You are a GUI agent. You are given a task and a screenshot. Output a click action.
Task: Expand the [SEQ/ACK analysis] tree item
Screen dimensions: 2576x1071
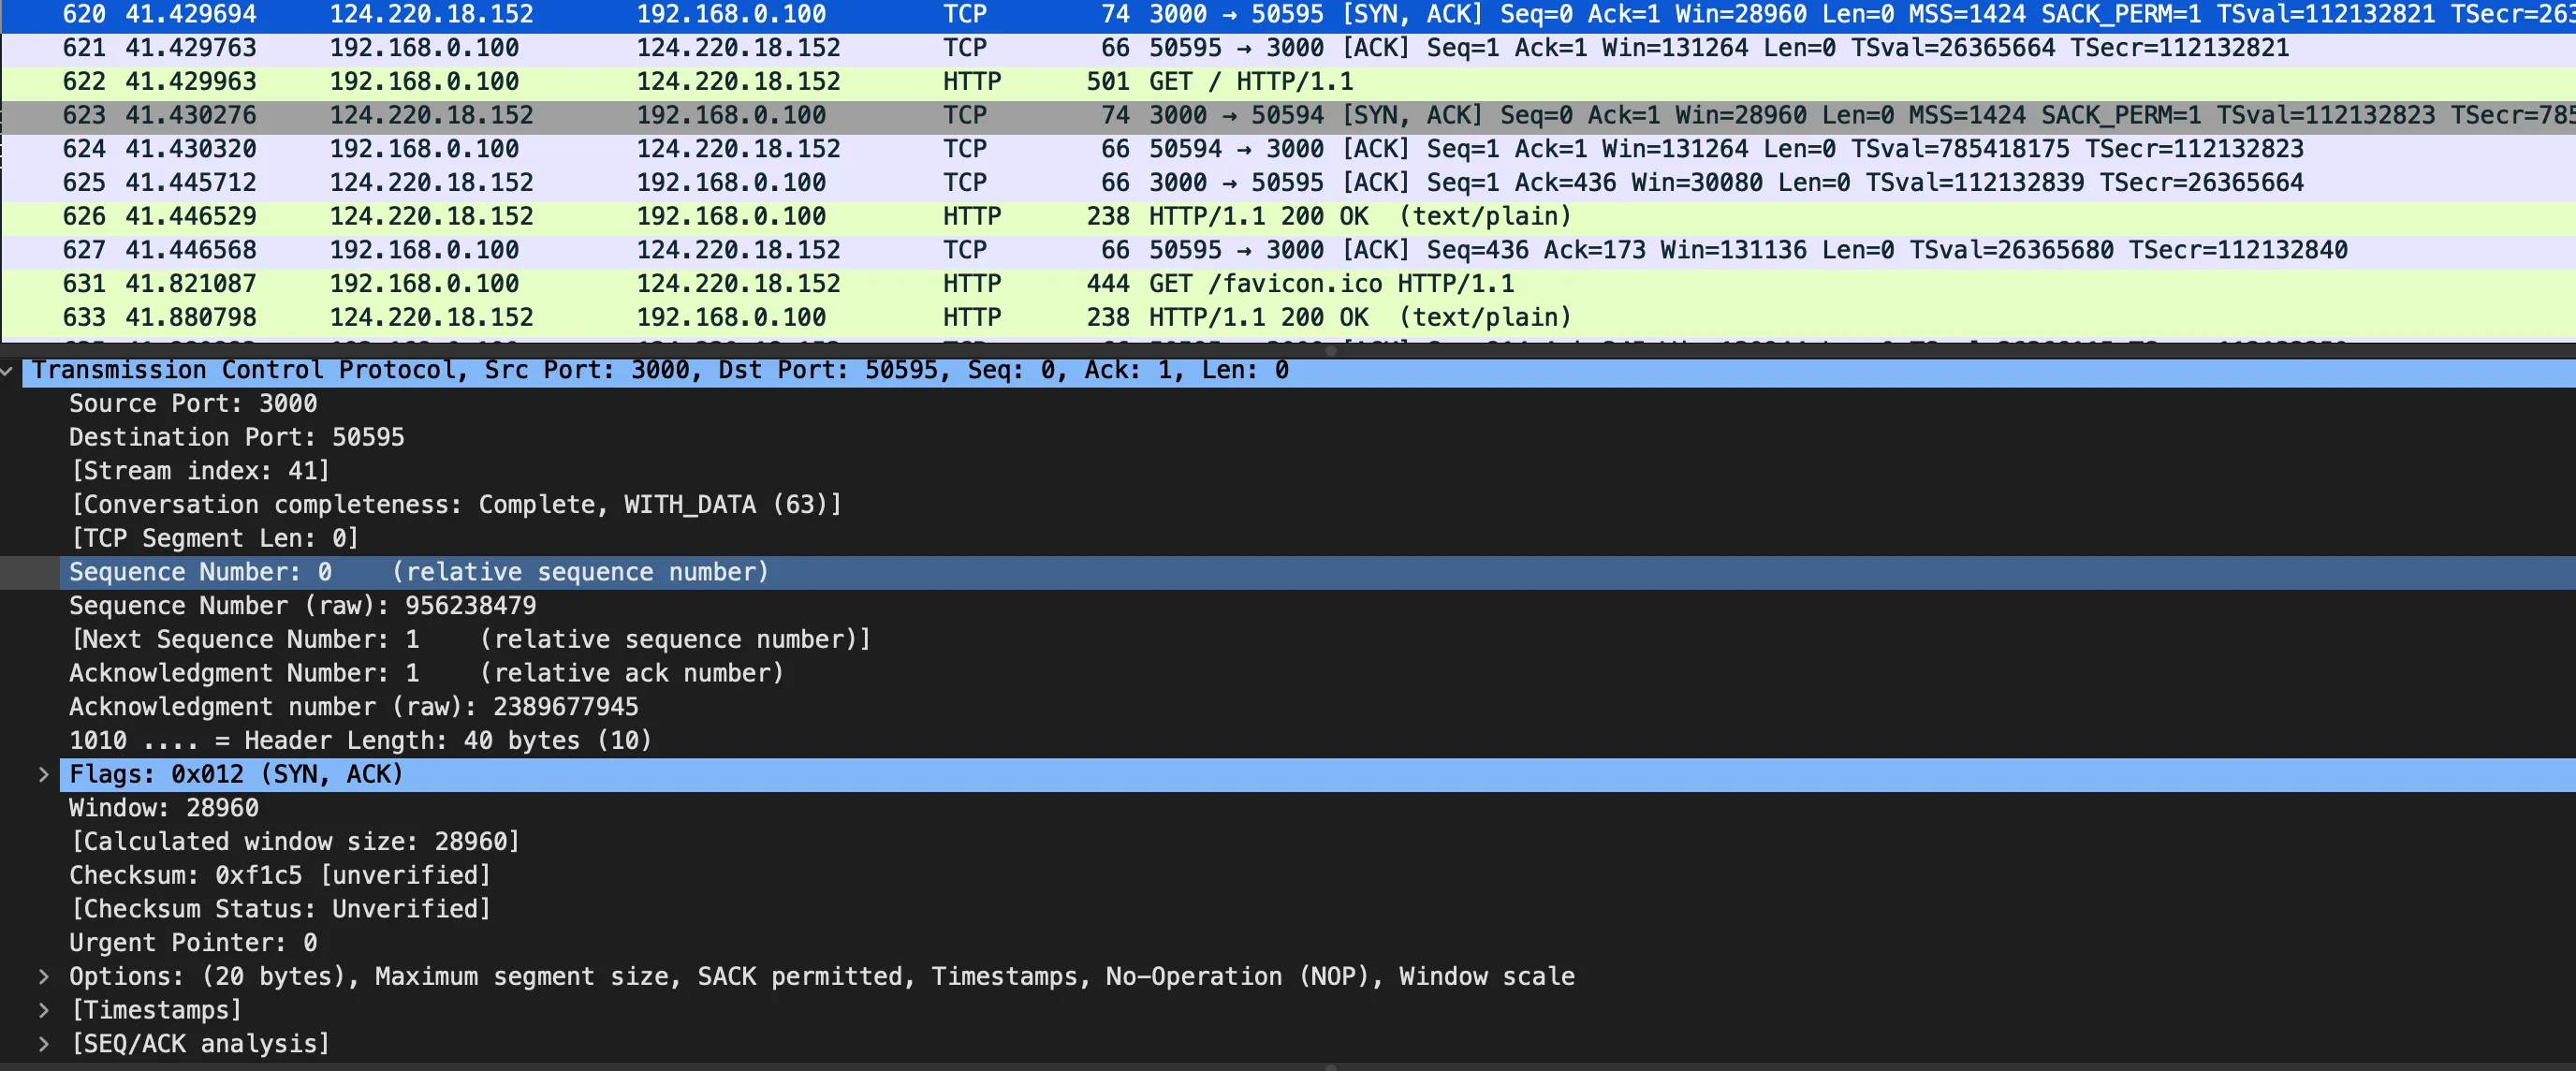pos(43,1044)
